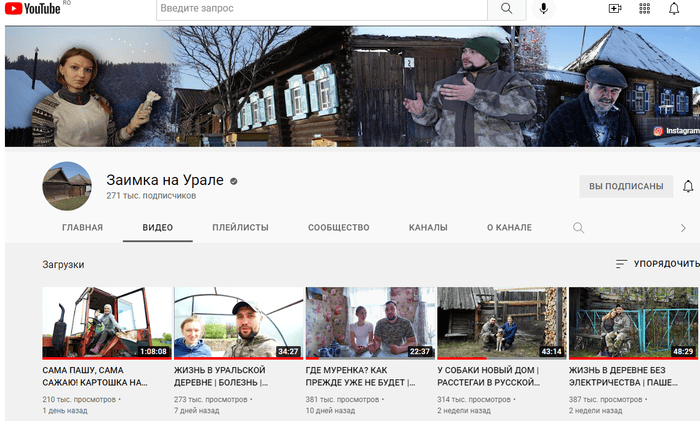Click the 271 тыс. подписчиков text
The height and width of the screenshot is (421, 700).
tap(151, 196)
